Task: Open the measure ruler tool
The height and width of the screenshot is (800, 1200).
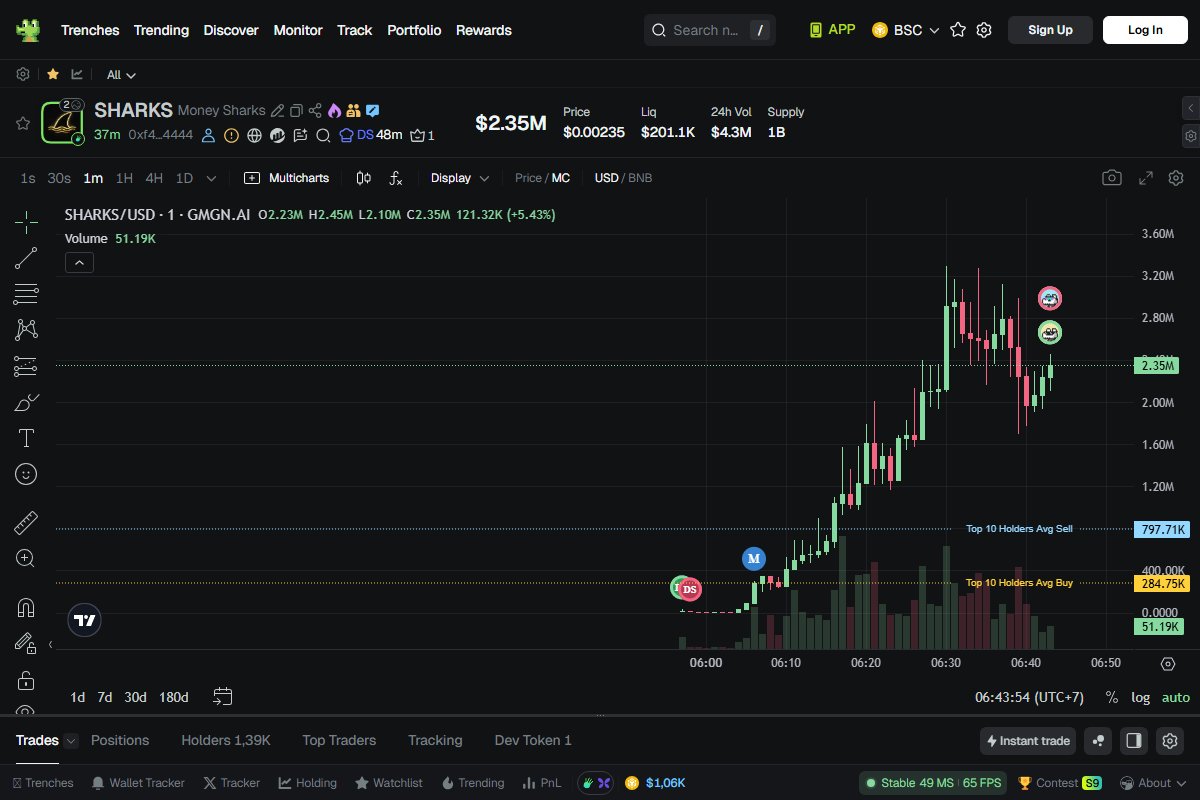Action: tap(26, 523)
